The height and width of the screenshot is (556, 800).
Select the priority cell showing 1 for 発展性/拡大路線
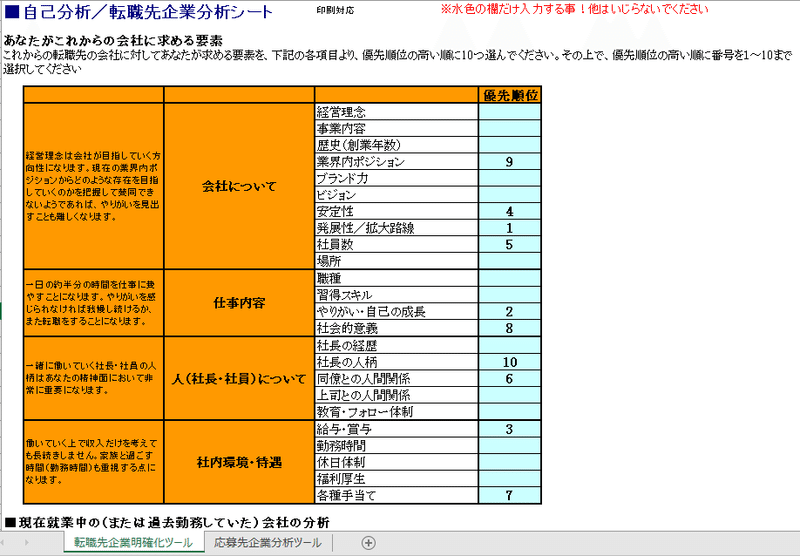[510, 228]
